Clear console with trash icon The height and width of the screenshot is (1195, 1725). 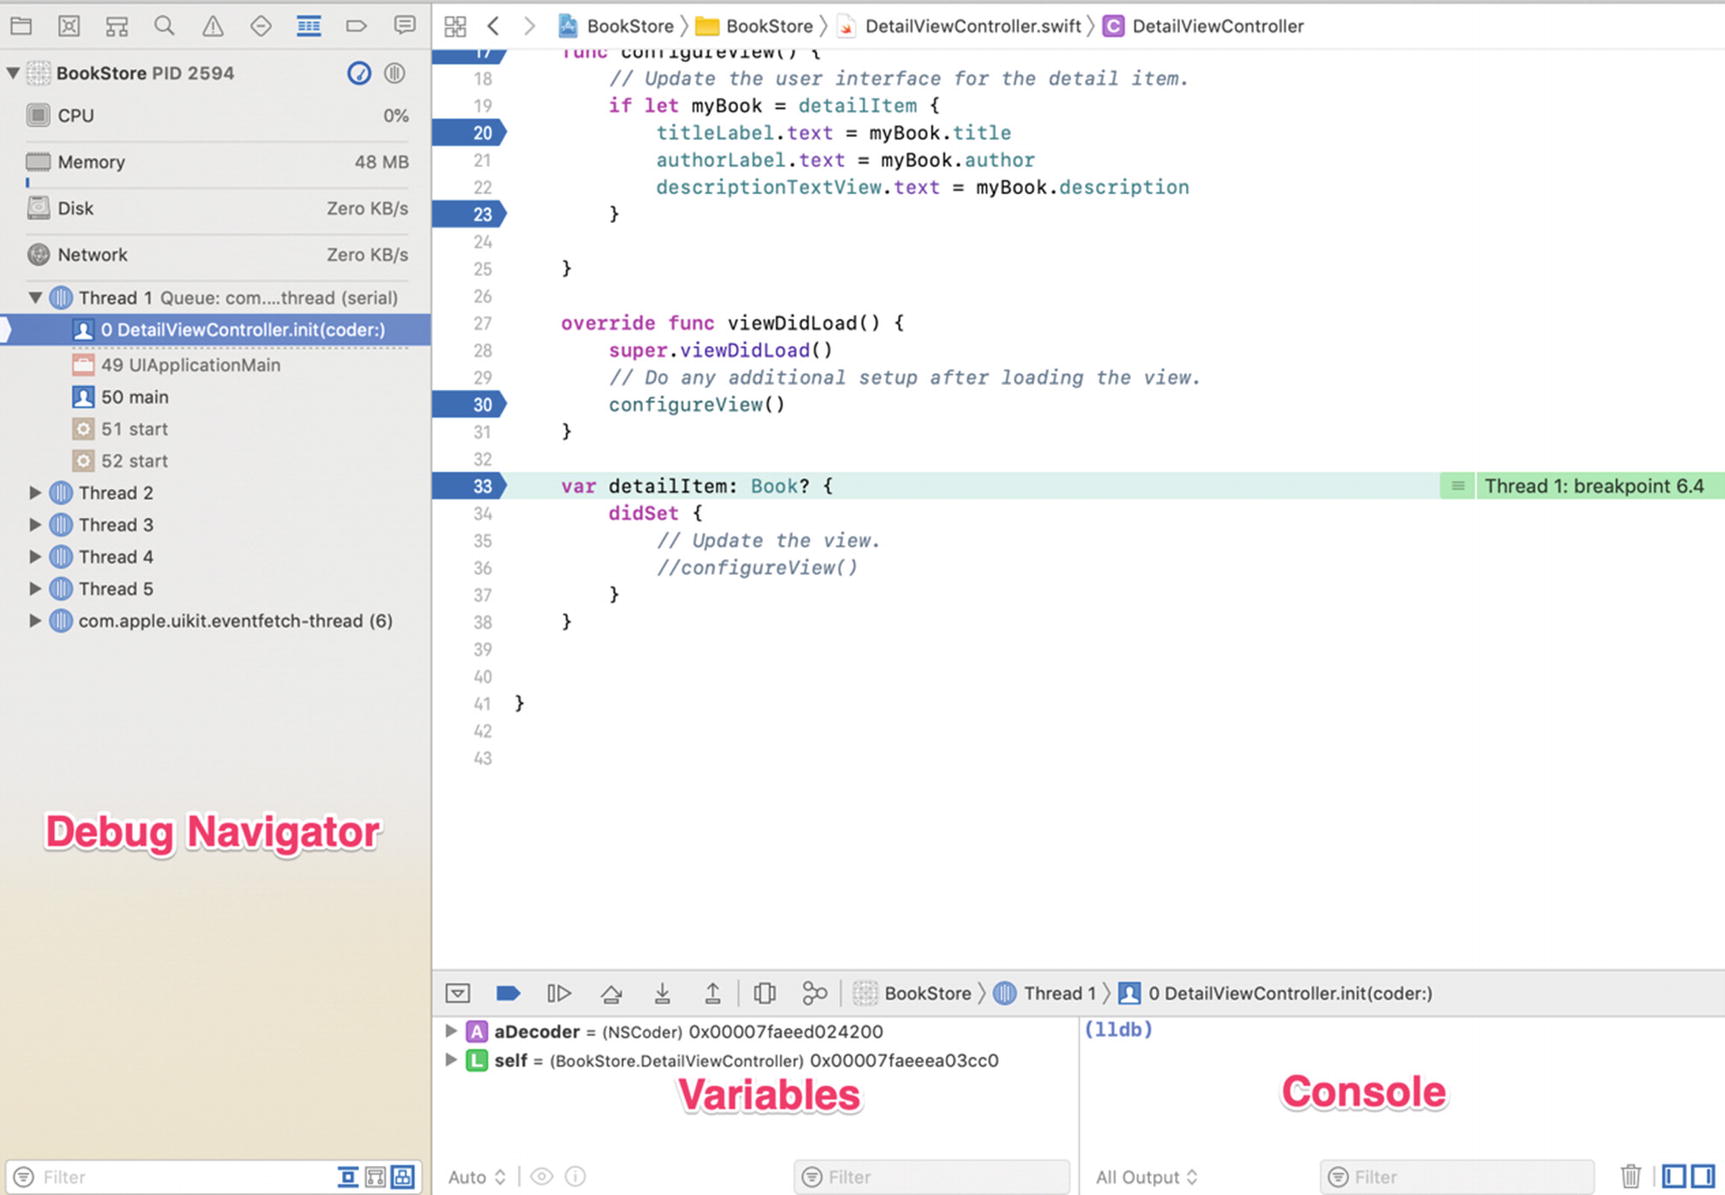(1631, 1176)
